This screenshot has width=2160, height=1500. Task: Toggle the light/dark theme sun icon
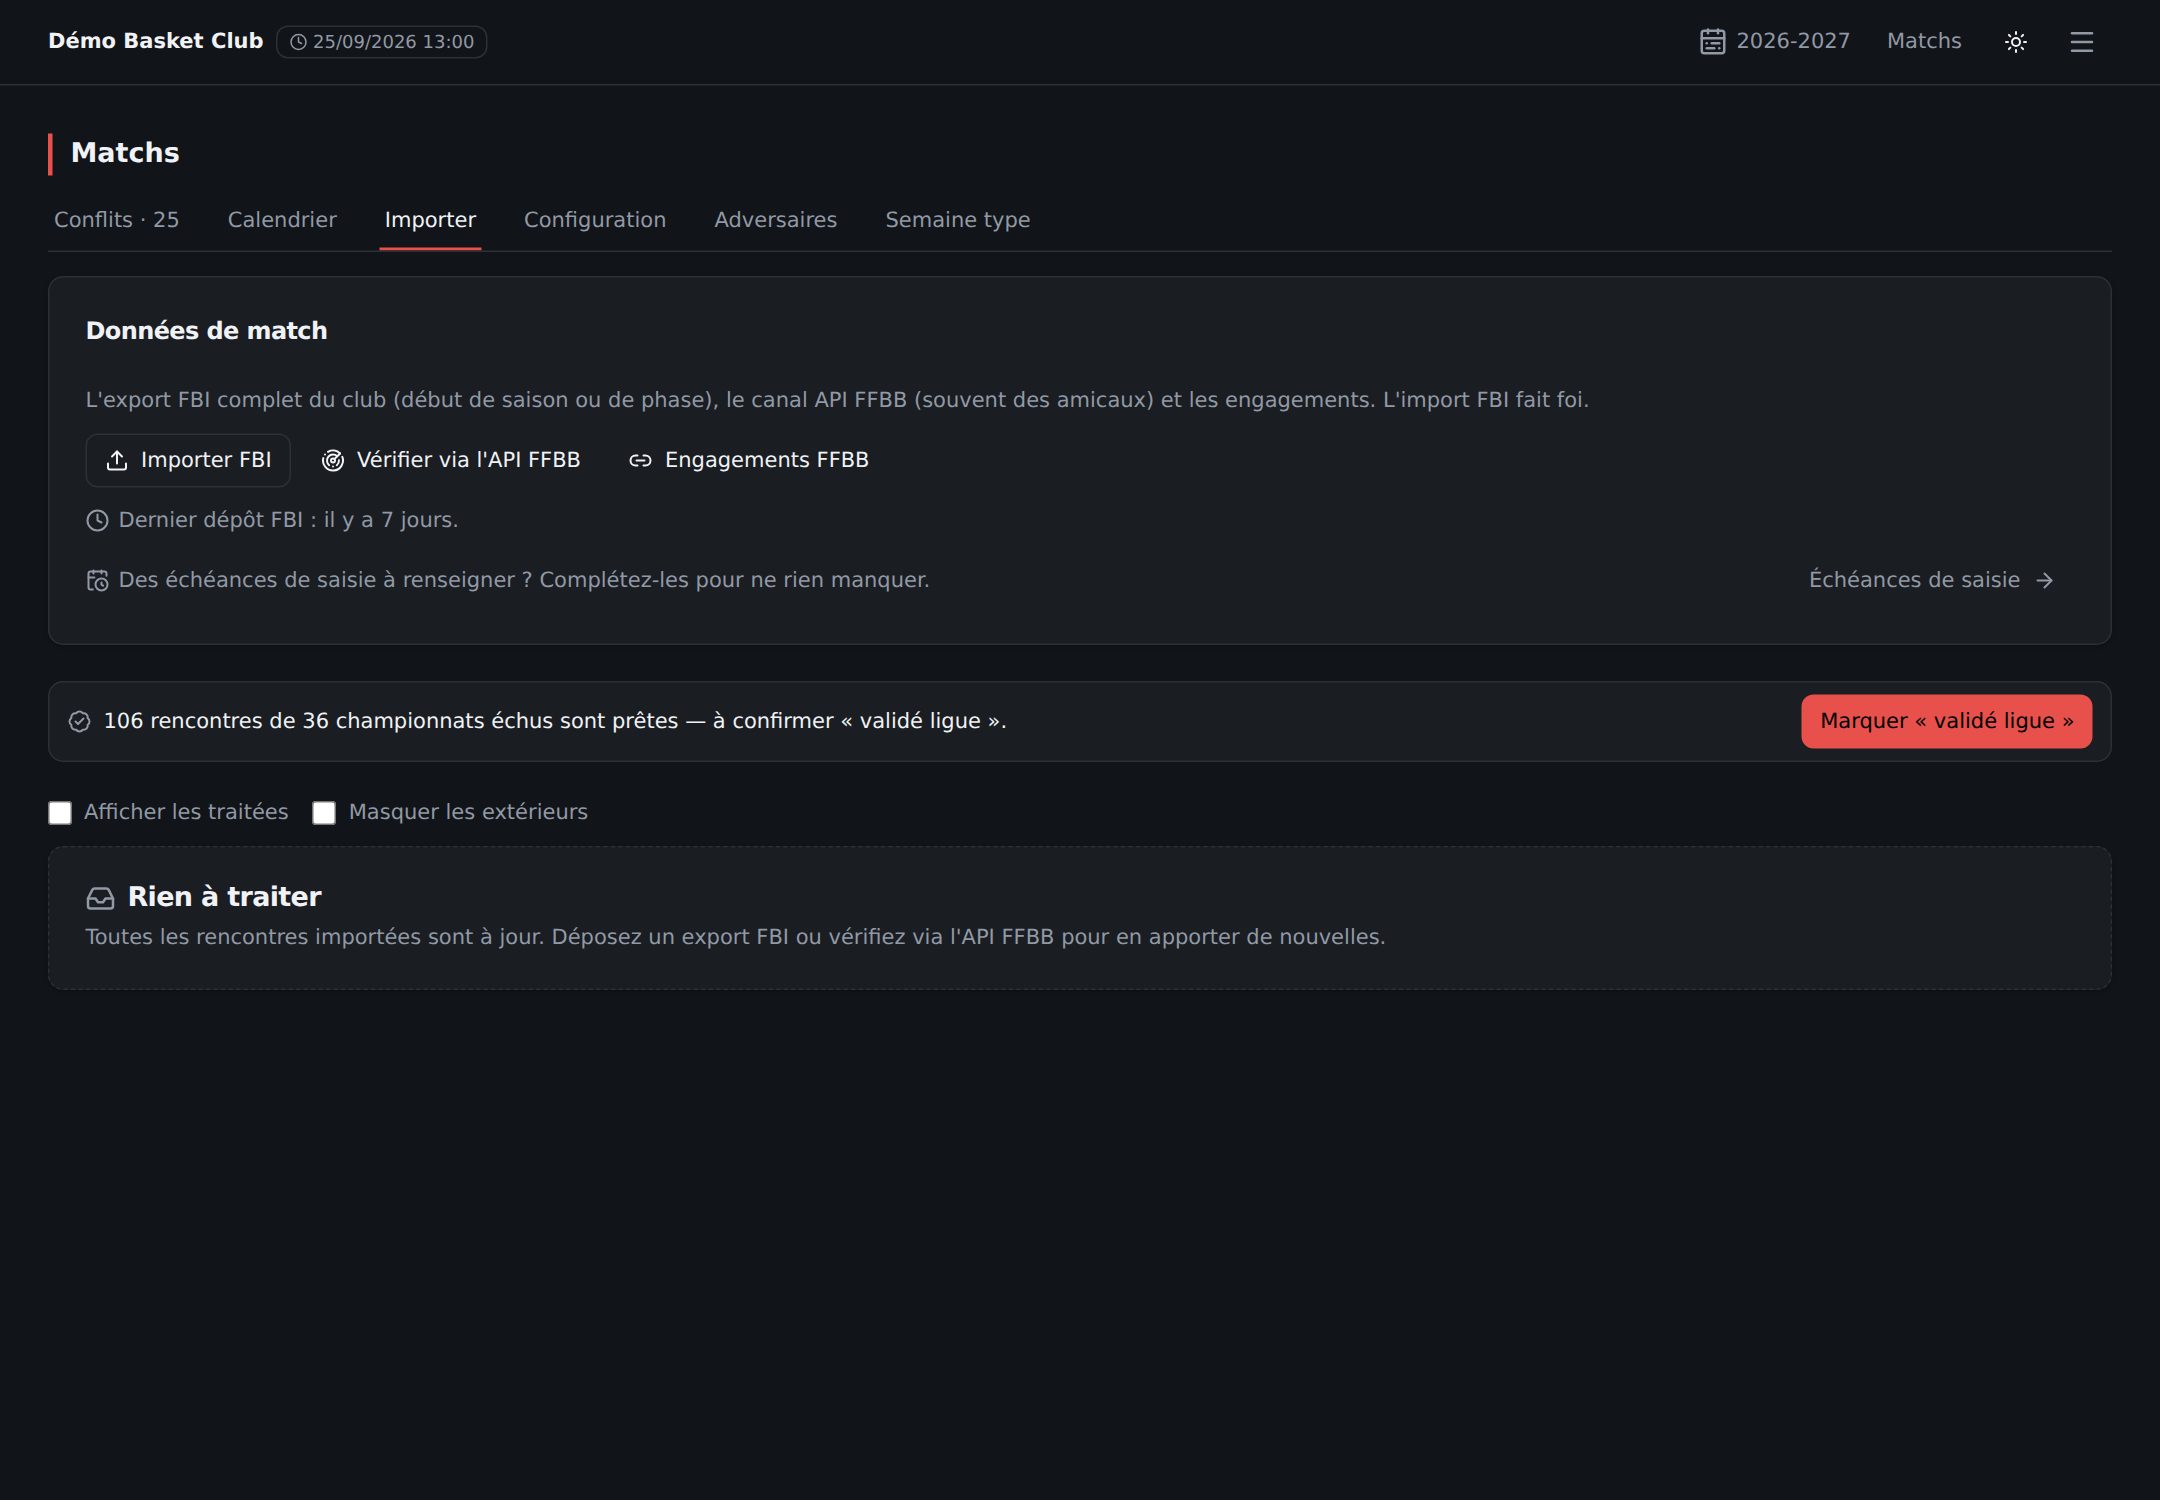pos(2015,42)
